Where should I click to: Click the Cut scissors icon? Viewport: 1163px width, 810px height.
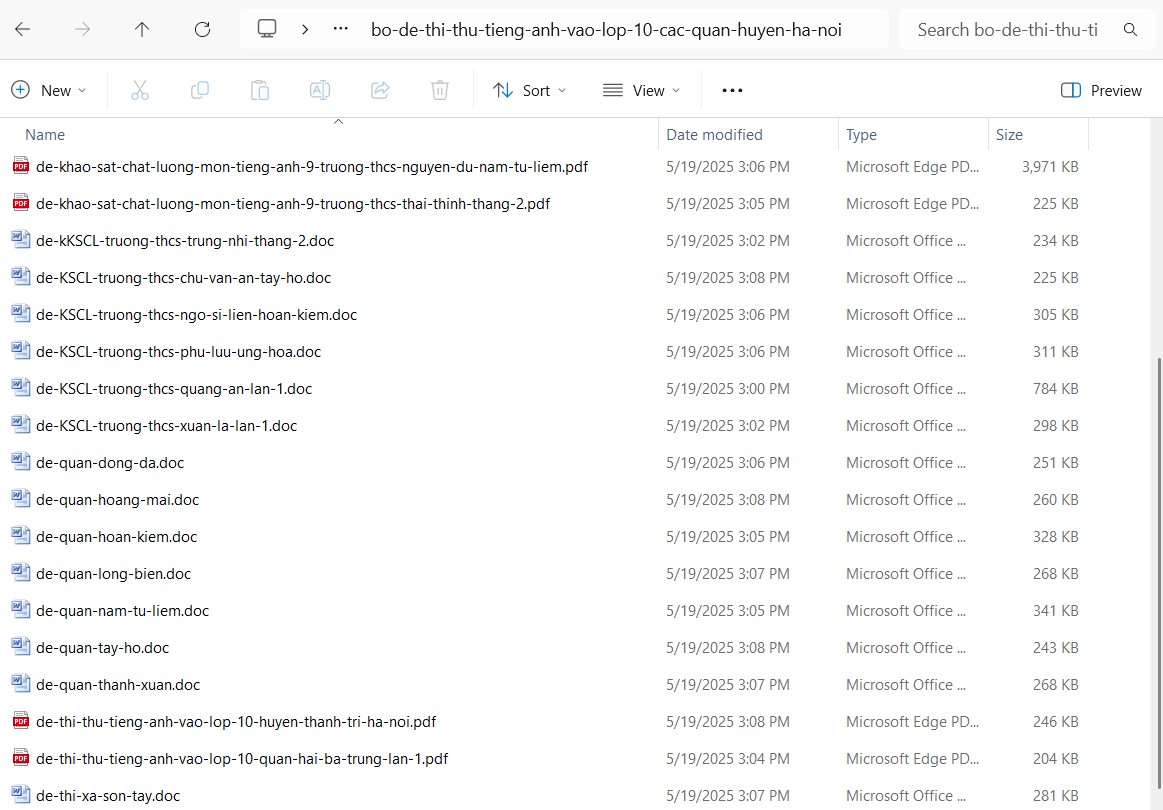(x=140, y=90)
